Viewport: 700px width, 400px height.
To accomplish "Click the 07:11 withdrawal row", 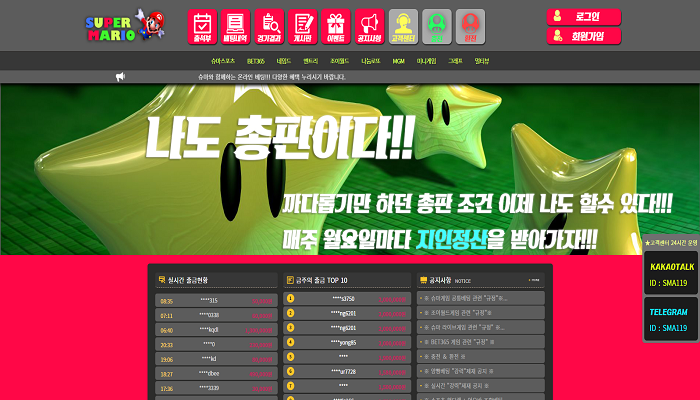I will [216, 315].
